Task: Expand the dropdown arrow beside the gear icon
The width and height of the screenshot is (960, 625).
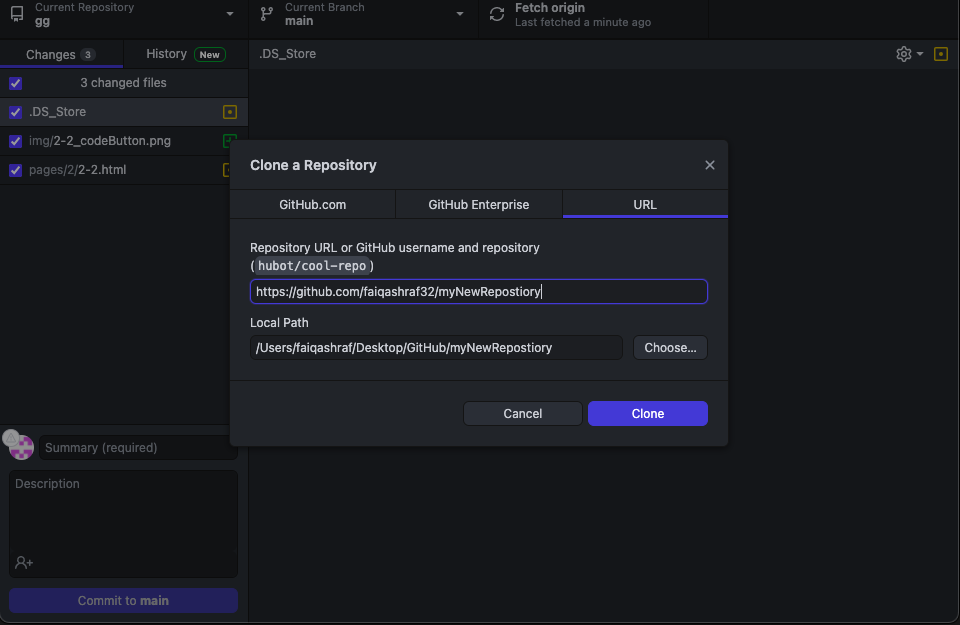Action: [920, 54]
